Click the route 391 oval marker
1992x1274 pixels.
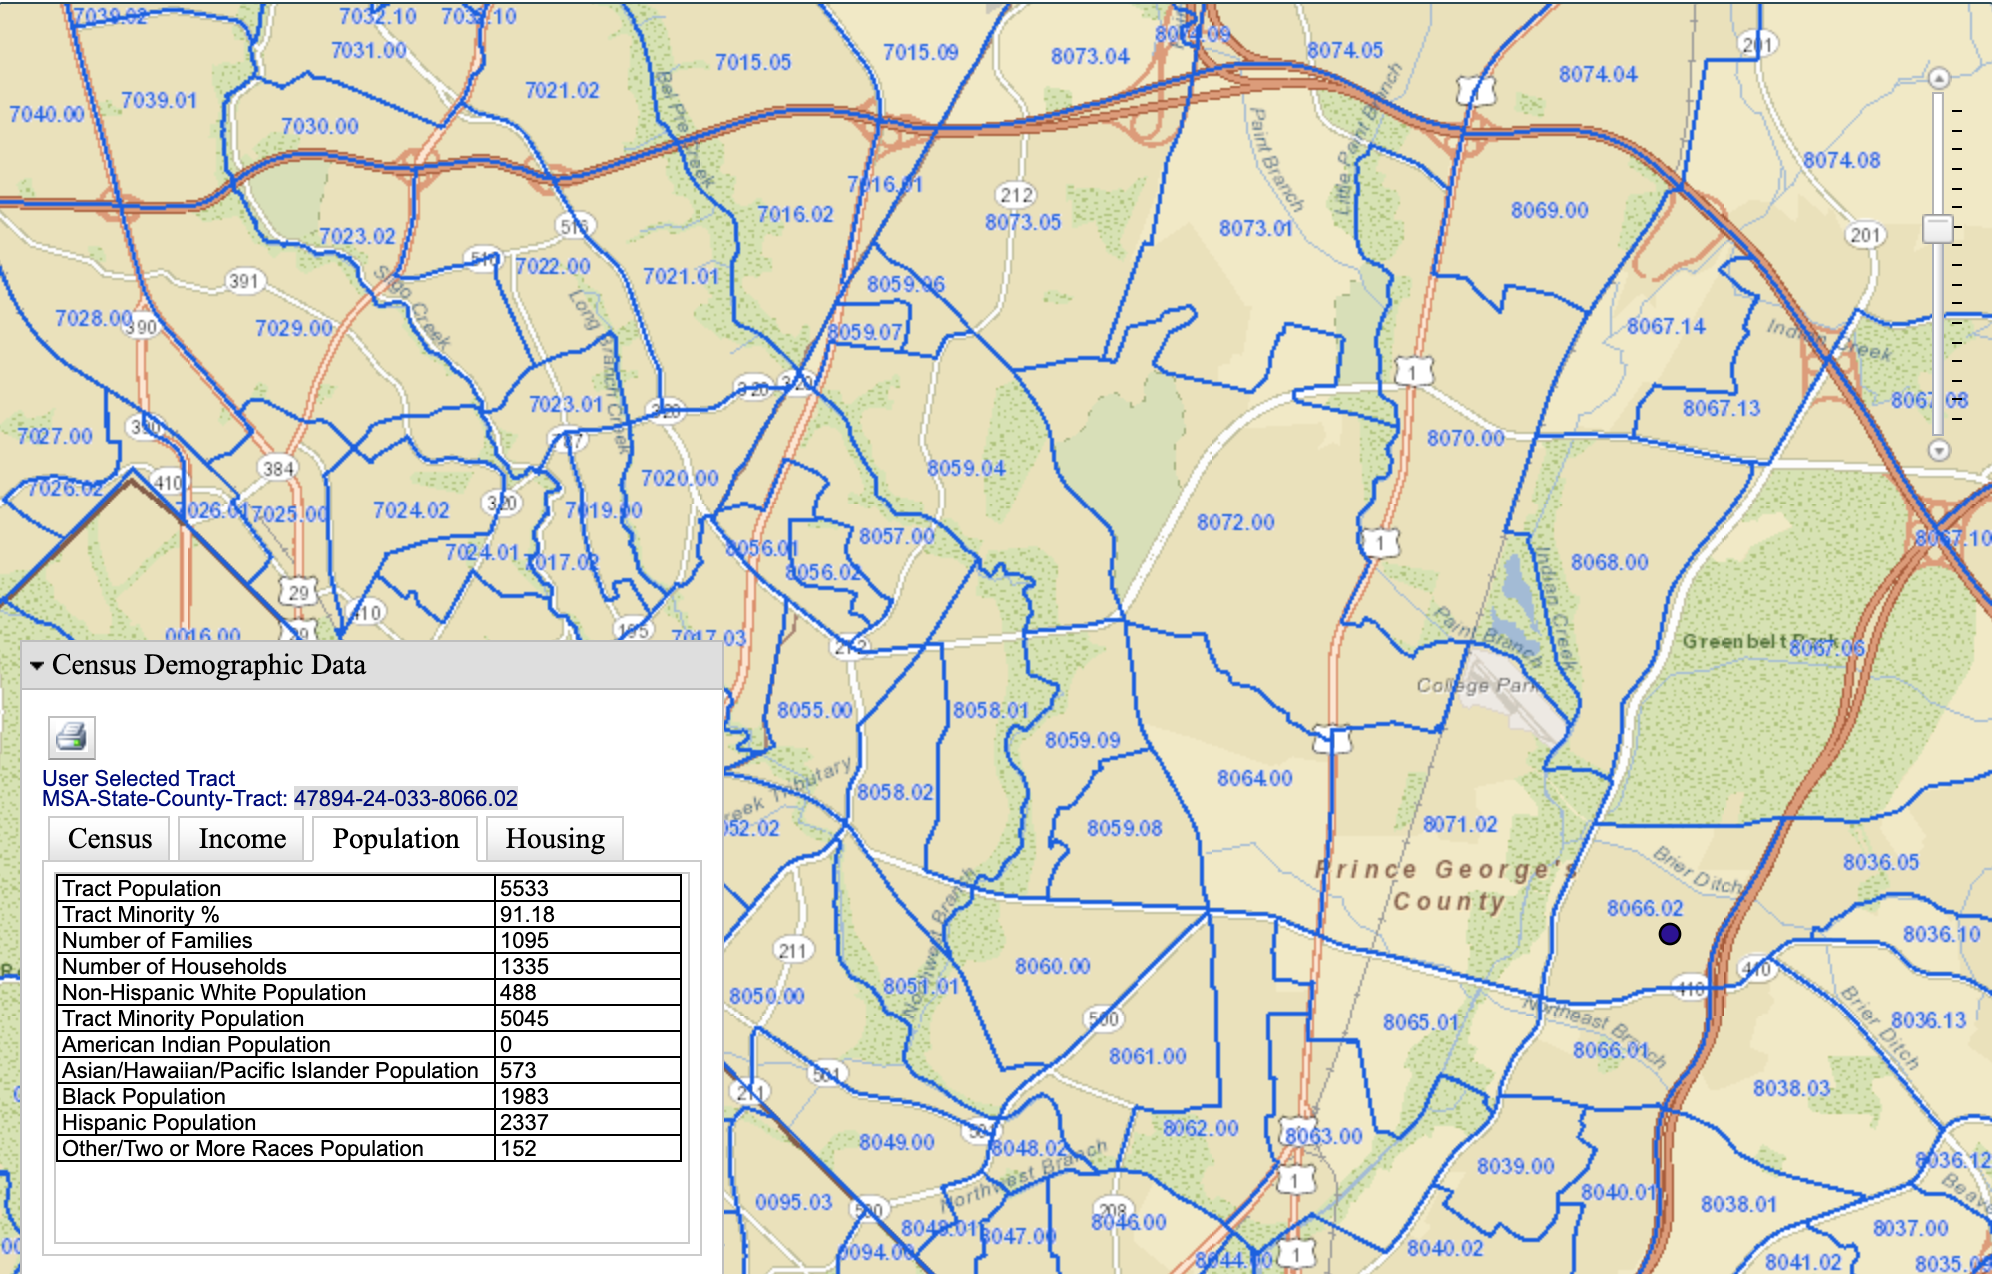click(x=243, y=281)
